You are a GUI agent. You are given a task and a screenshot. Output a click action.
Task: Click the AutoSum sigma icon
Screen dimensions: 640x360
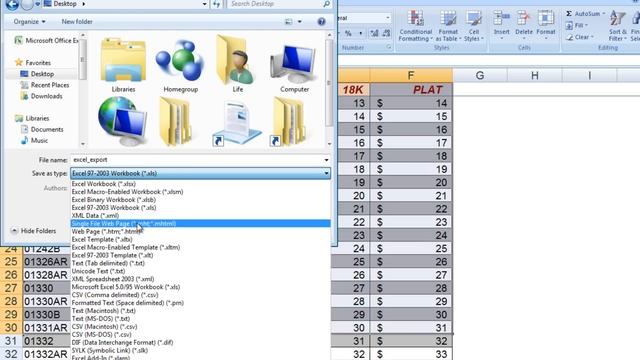point(569,13)
